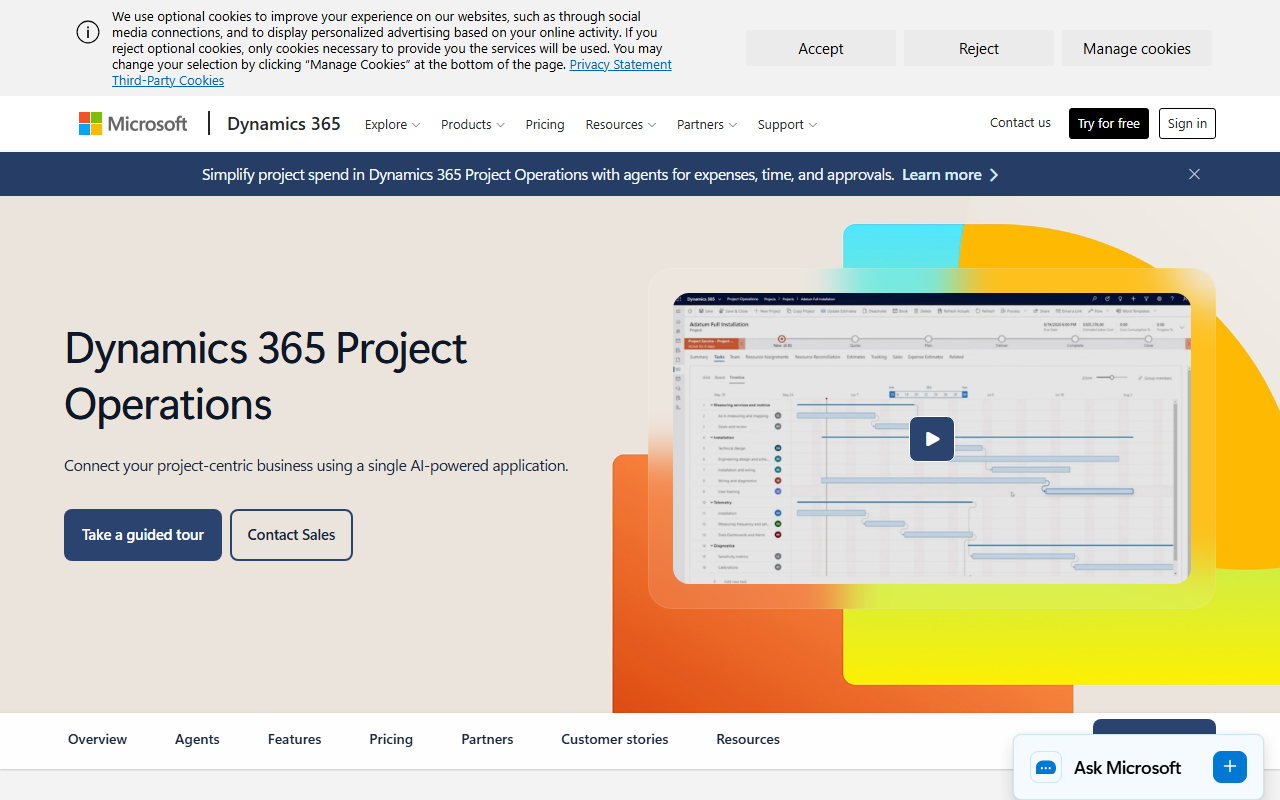Accept optional cookies
The image size is (1280, 800).
[821, 48]
